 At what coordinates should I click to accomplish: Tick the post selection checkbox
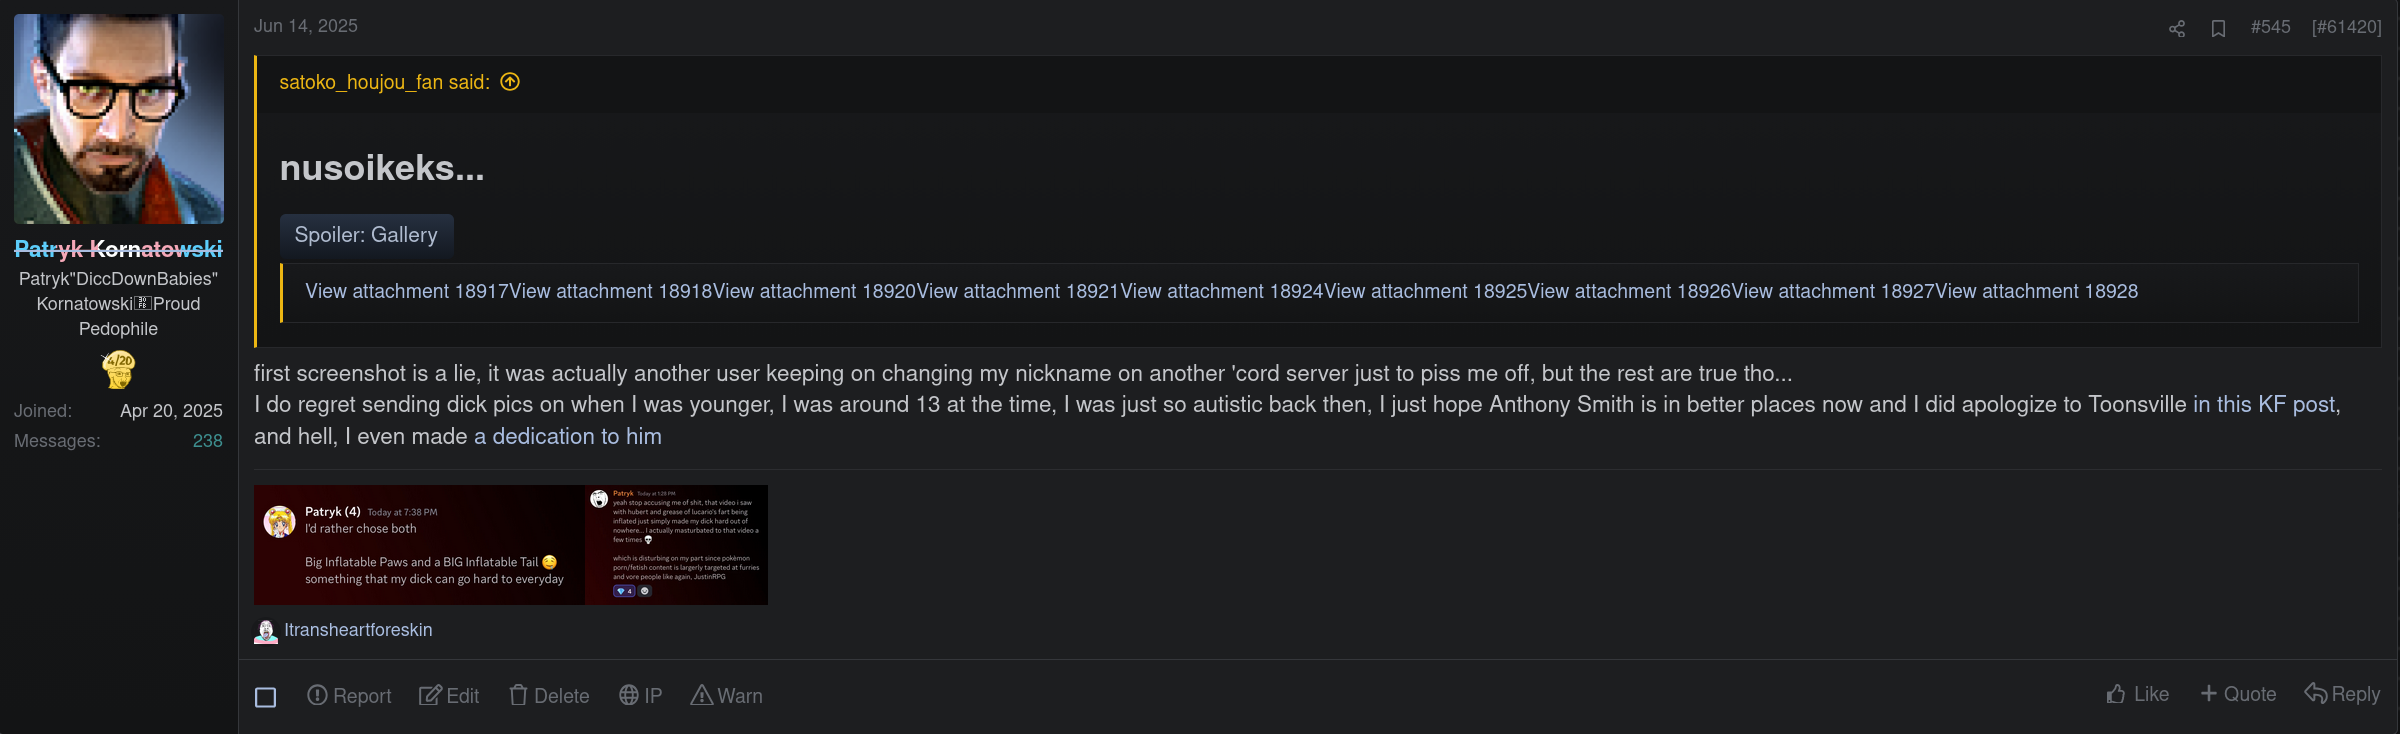[266, 697]
